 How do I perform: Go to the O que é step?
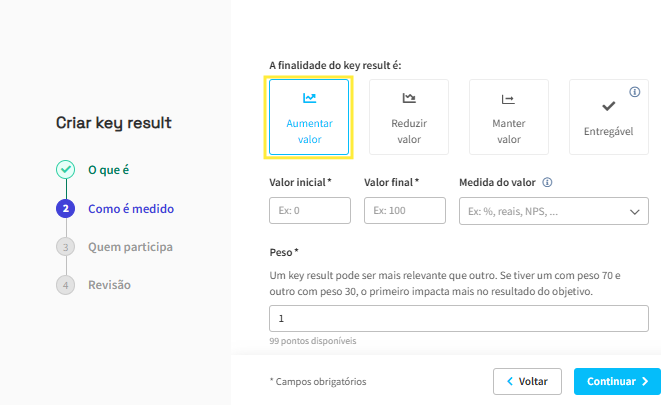(x=108, y=170)
